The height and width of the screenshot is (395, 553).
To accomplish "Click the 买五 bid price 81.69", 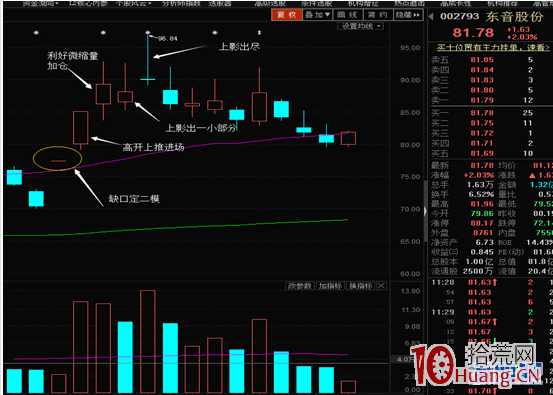I will point(482,153).
